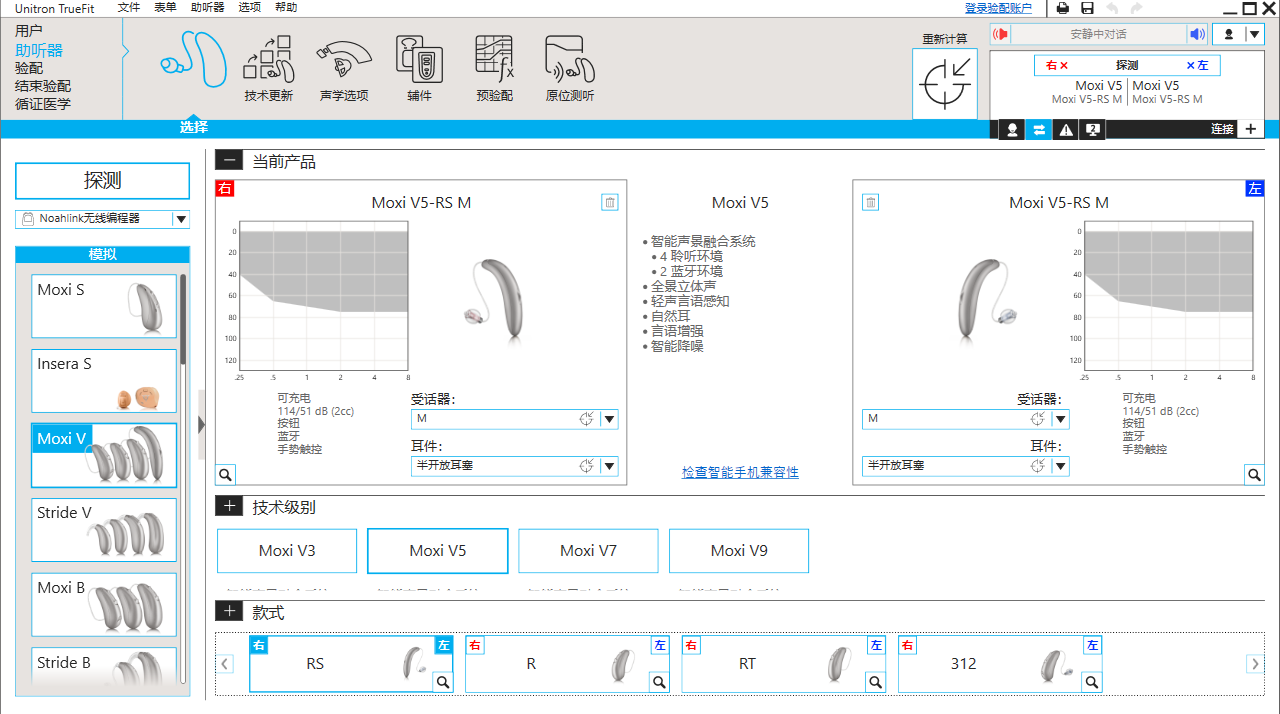This screenshot has height=714, width=1280.
Task: Open the warning triangle icon
Action: pyautogui.click(x=1066, y=129)
